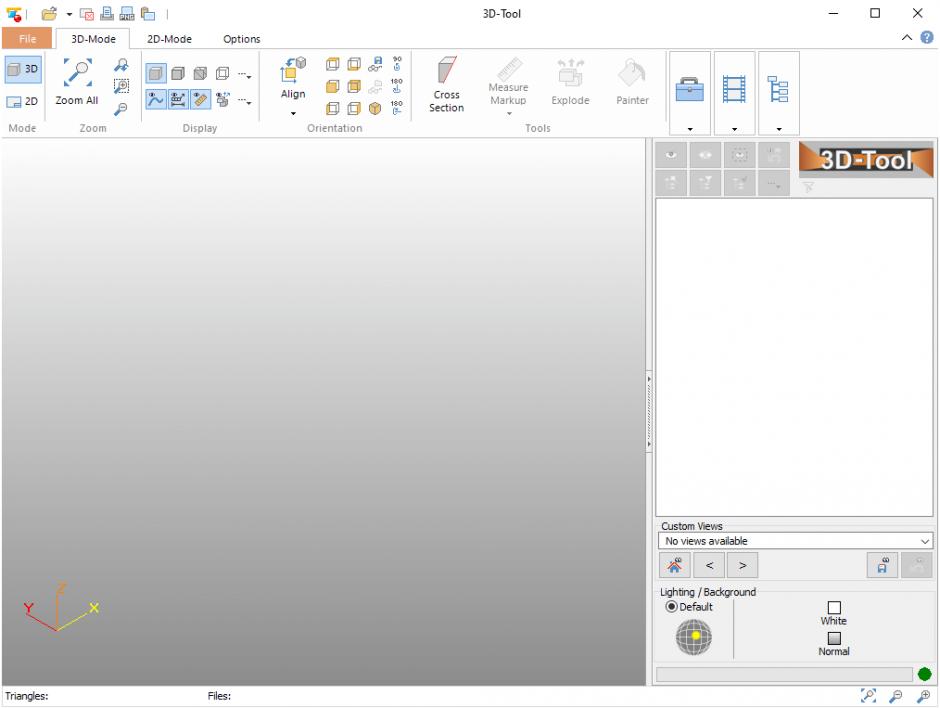Select the zoom window icon
Screen dimensions: 940x708
[x=122, y=86]
